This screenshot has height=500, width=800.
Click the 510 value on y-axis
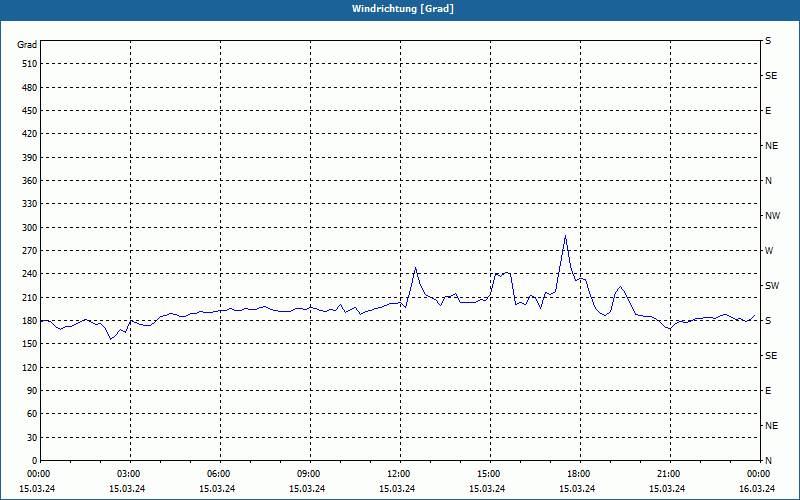tap(28, 64)
